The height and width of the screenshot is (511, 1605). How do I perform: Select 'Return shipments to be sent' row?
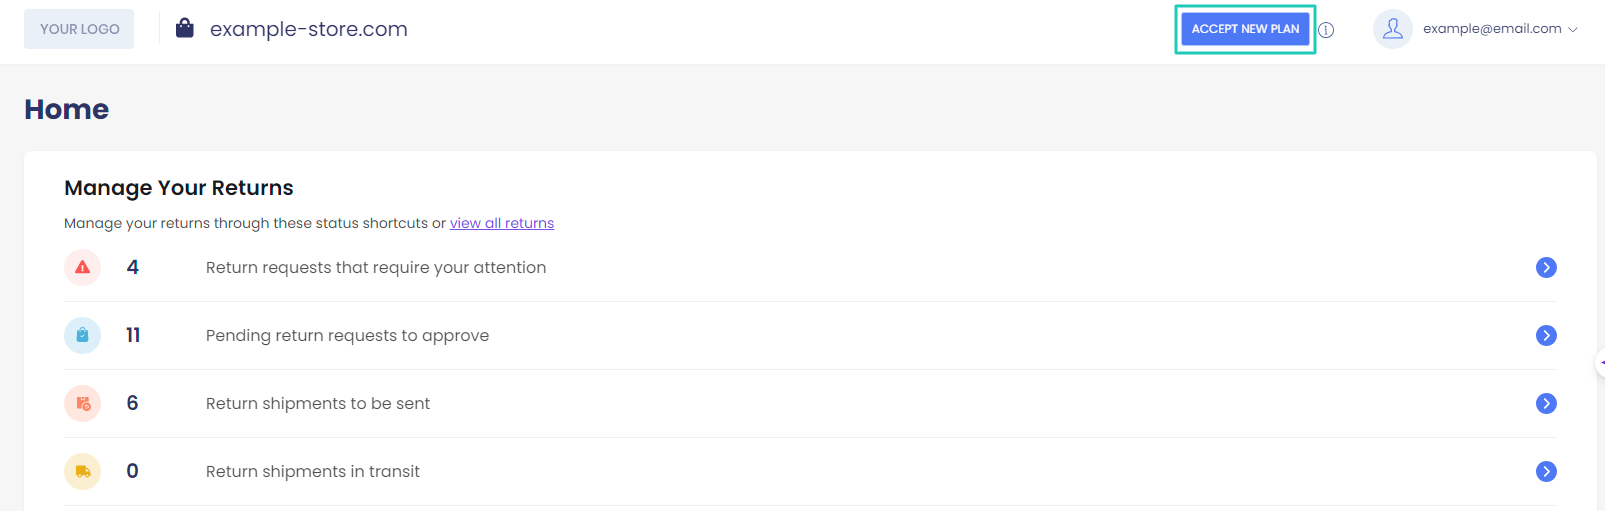click(318, 403)
